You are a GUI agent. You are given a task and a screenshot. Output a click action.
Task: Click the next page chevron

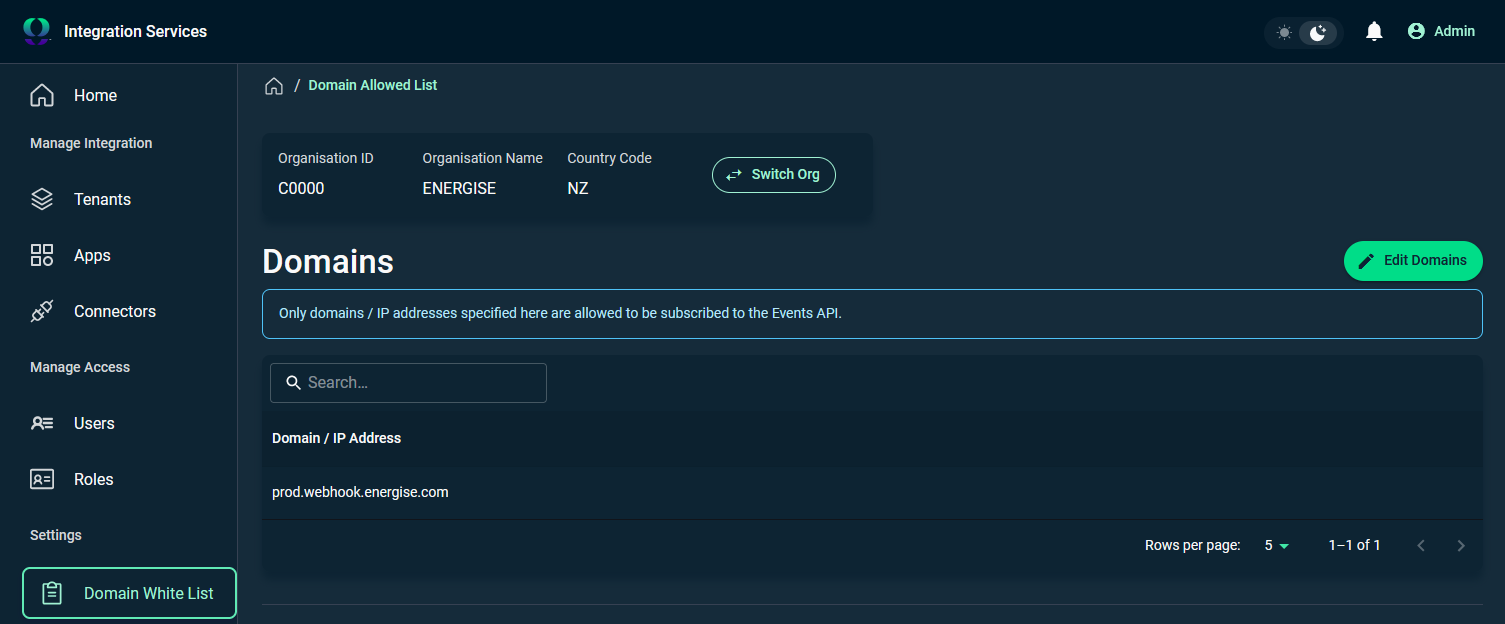click(1461, 545)
